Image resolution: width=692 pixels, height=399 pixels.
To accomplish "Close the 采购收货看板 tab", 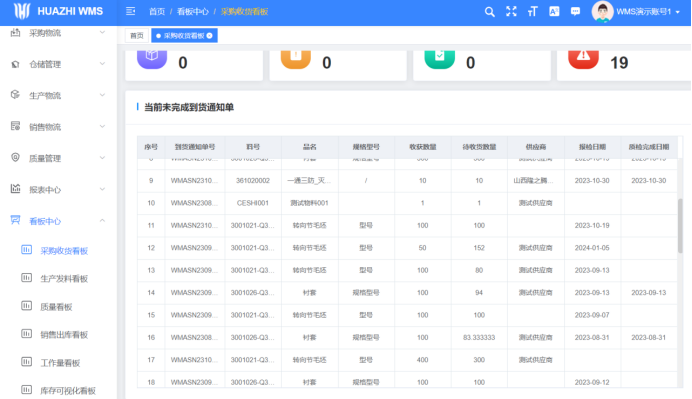I will click(210, 36).
